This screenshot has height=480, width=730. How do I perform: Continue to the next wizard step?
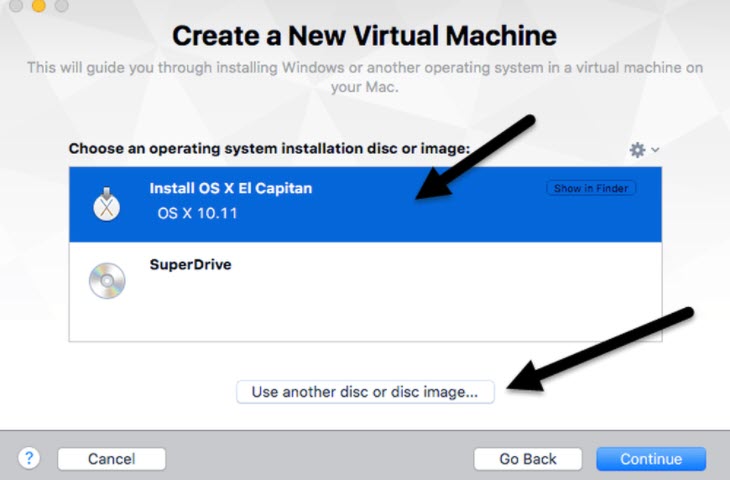651,459
